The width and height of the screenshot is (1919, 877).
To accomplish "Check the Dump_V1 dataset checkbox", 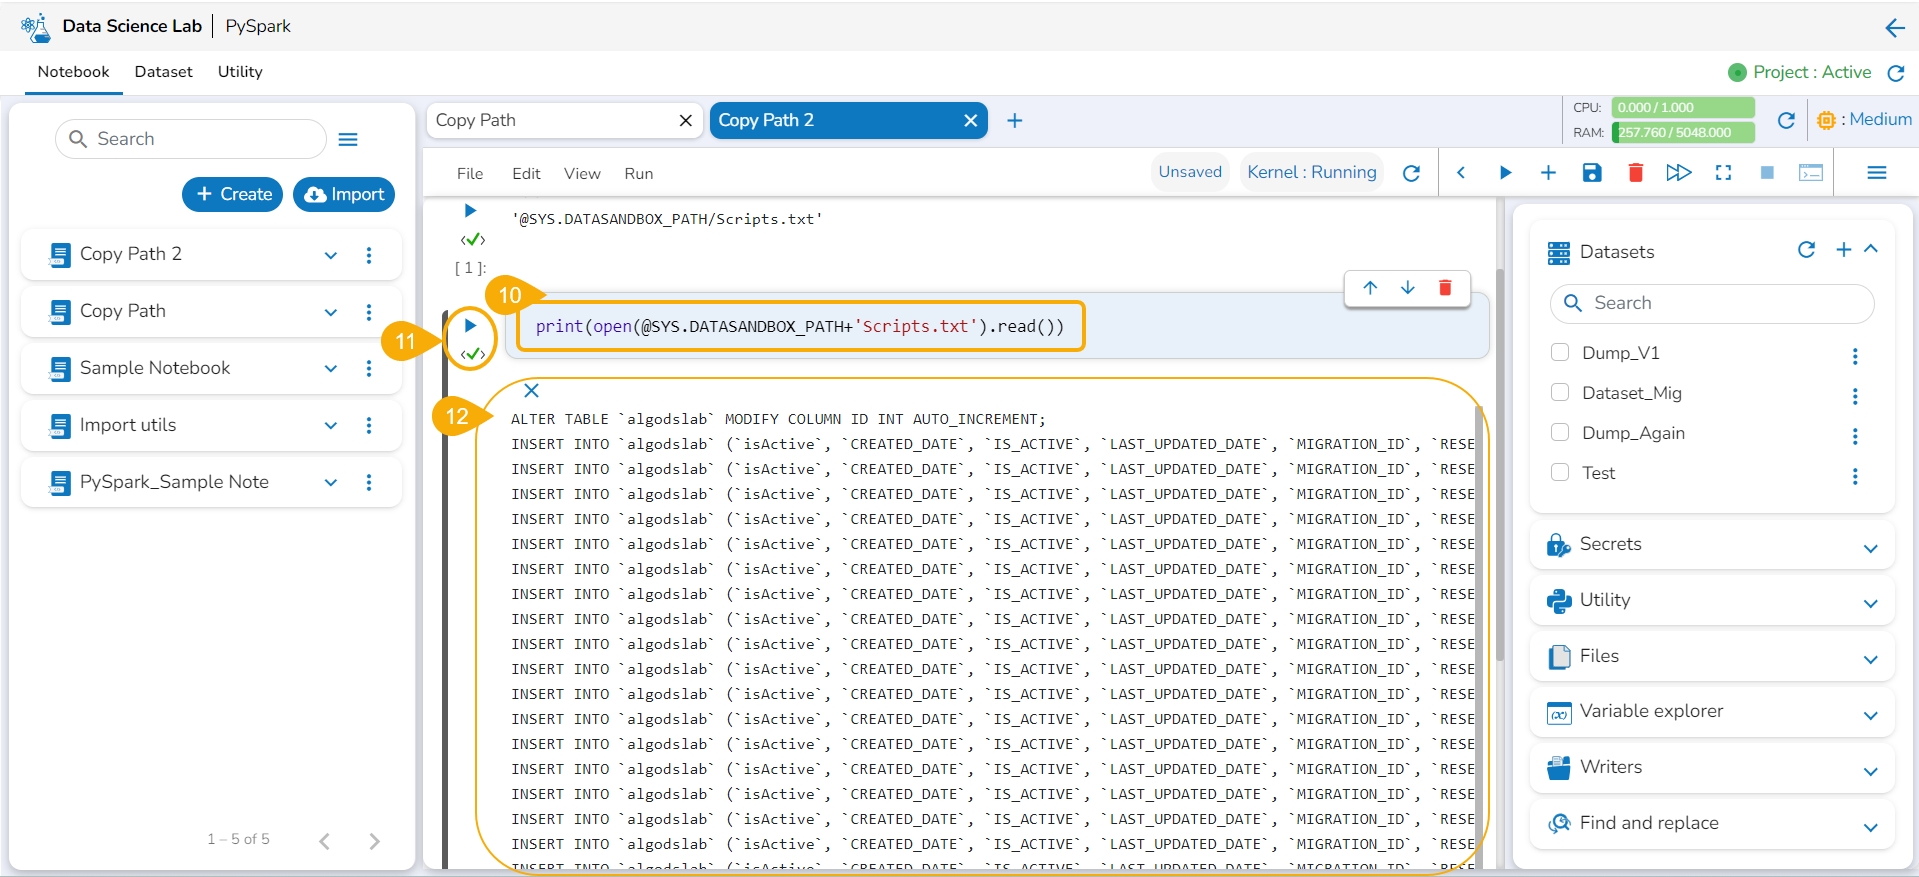I will click(x=1560, y=352).
